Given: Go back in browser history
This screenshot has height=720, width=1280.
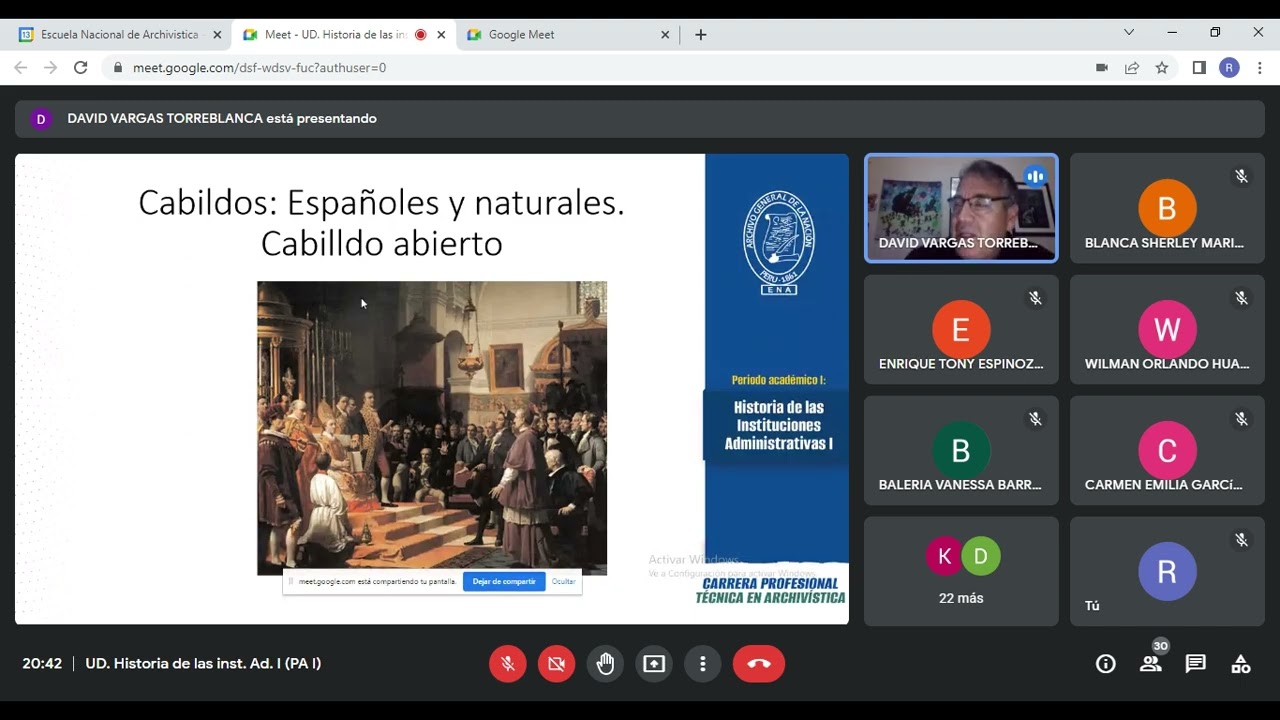Looking at the screenshot, I should click(x=21, y=68).
